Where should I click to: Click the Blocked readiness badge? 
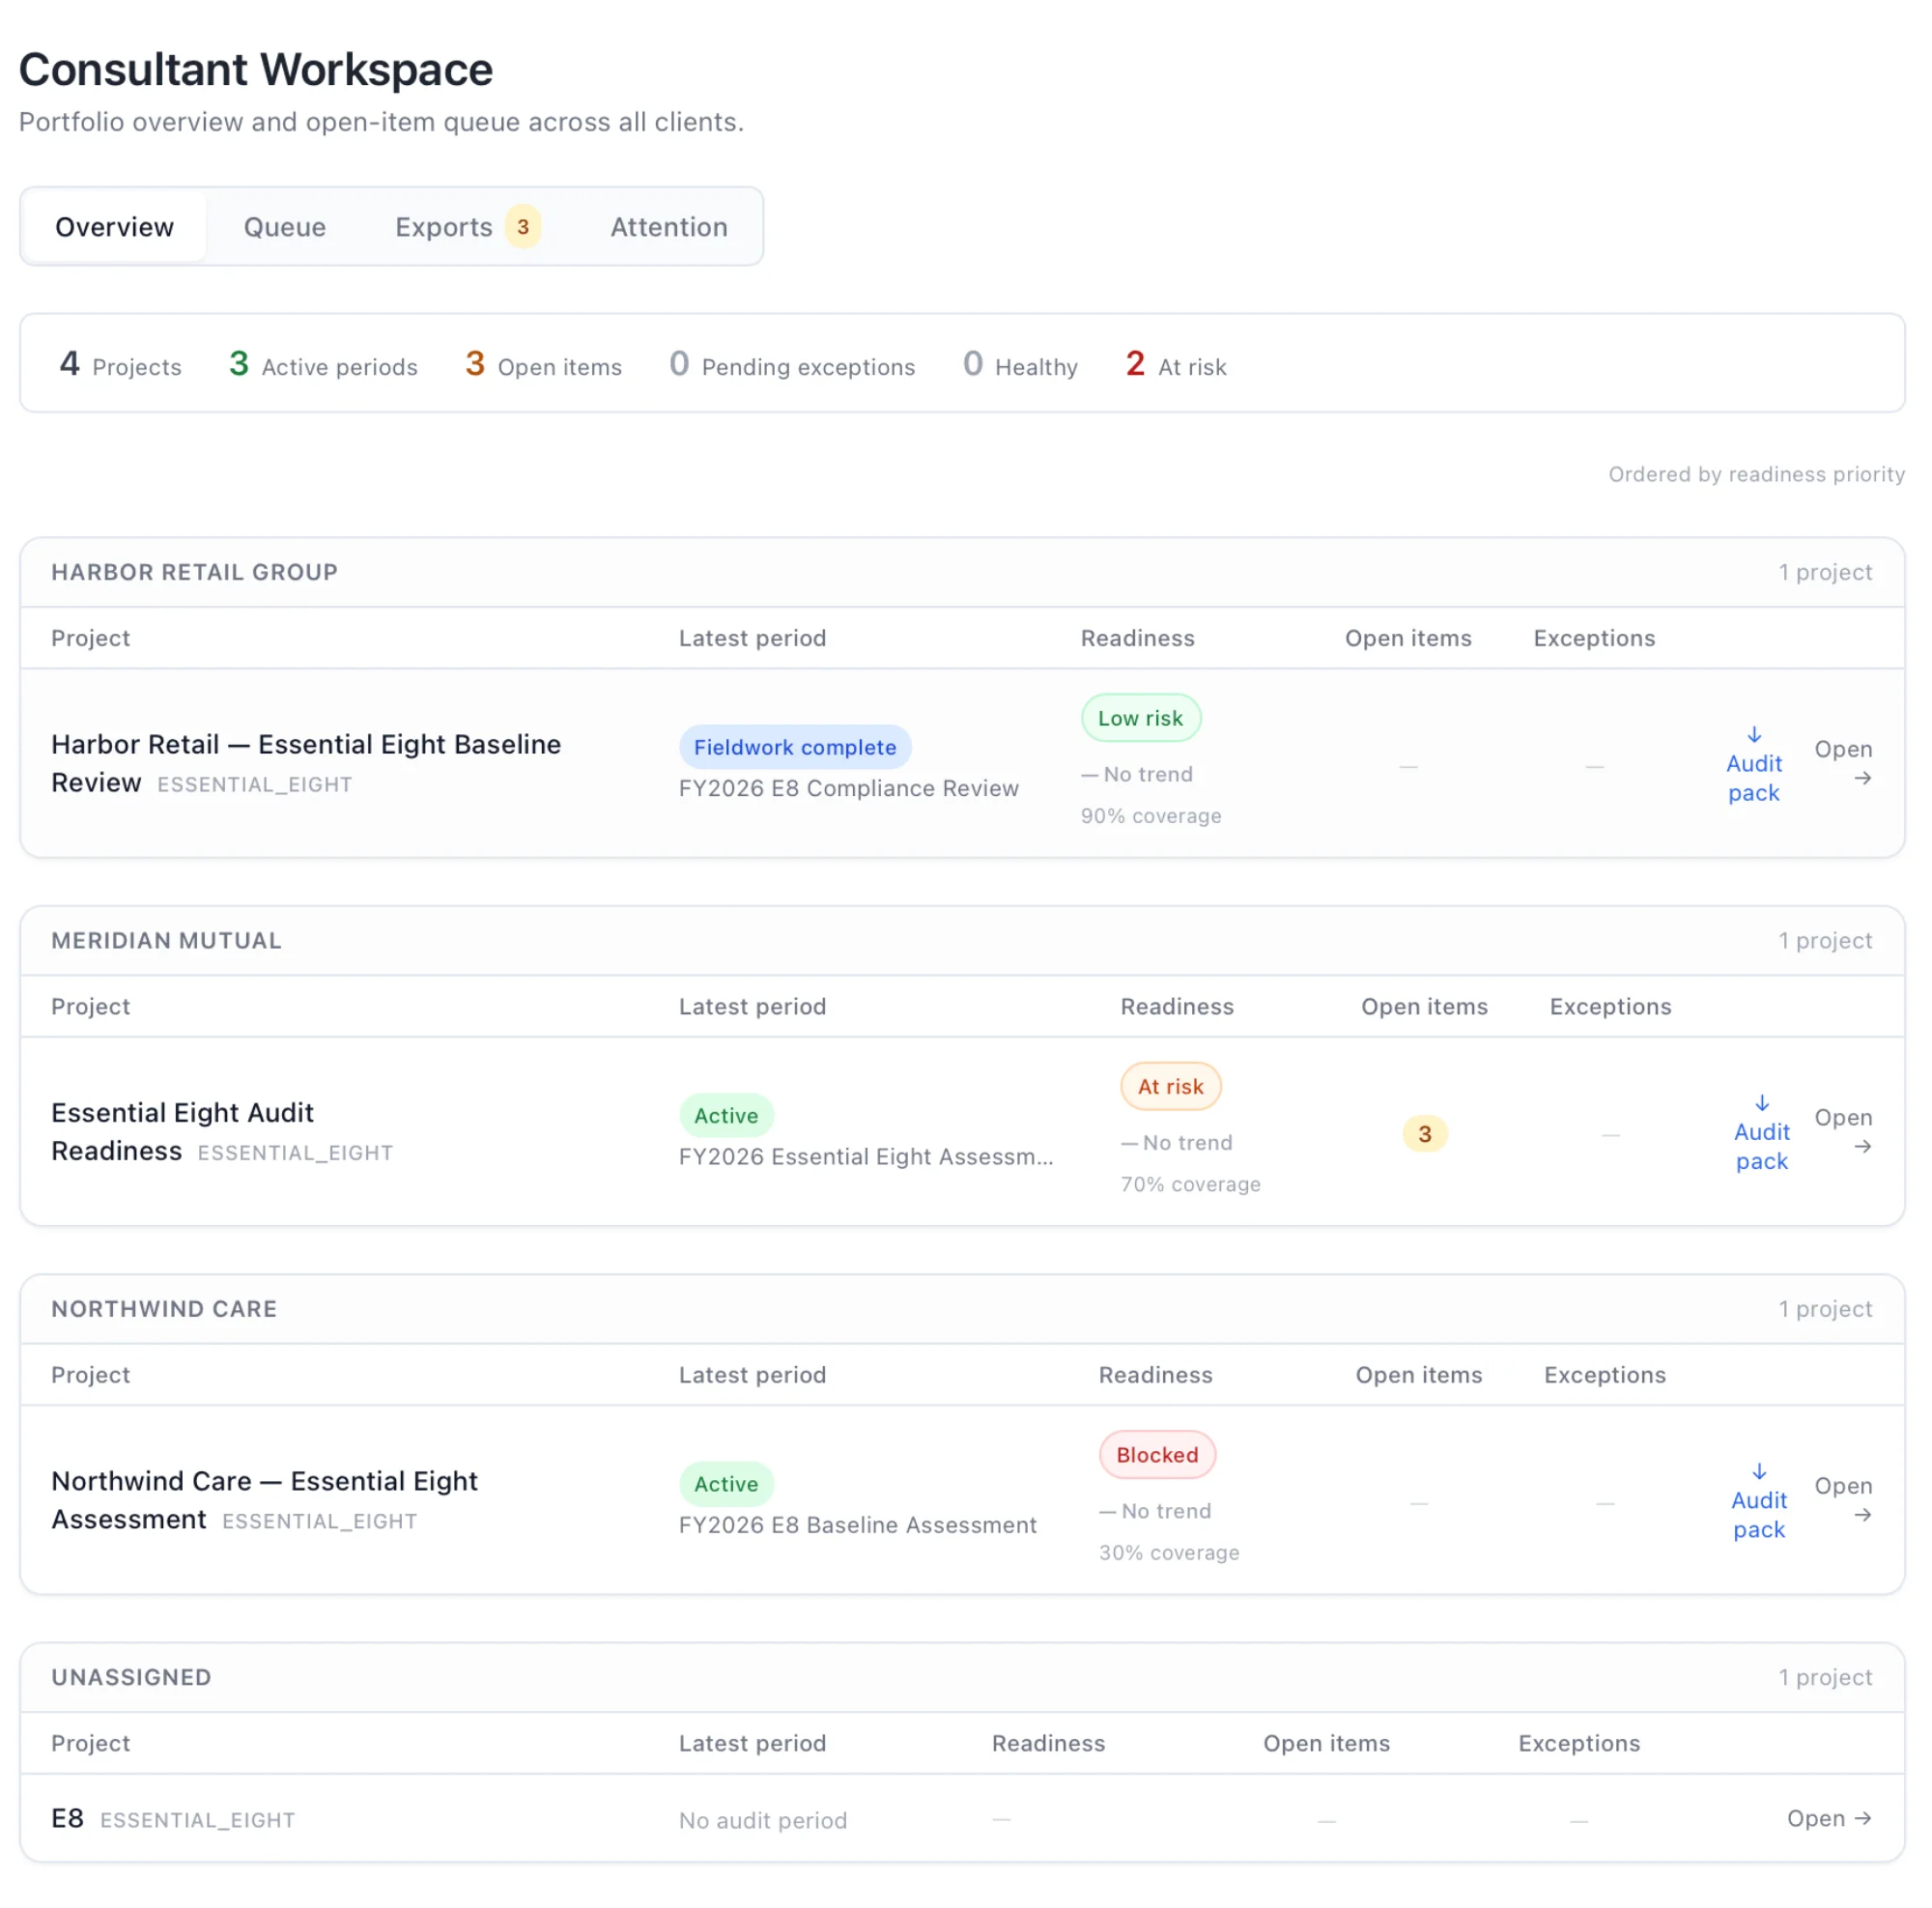pos(1157,1454)
